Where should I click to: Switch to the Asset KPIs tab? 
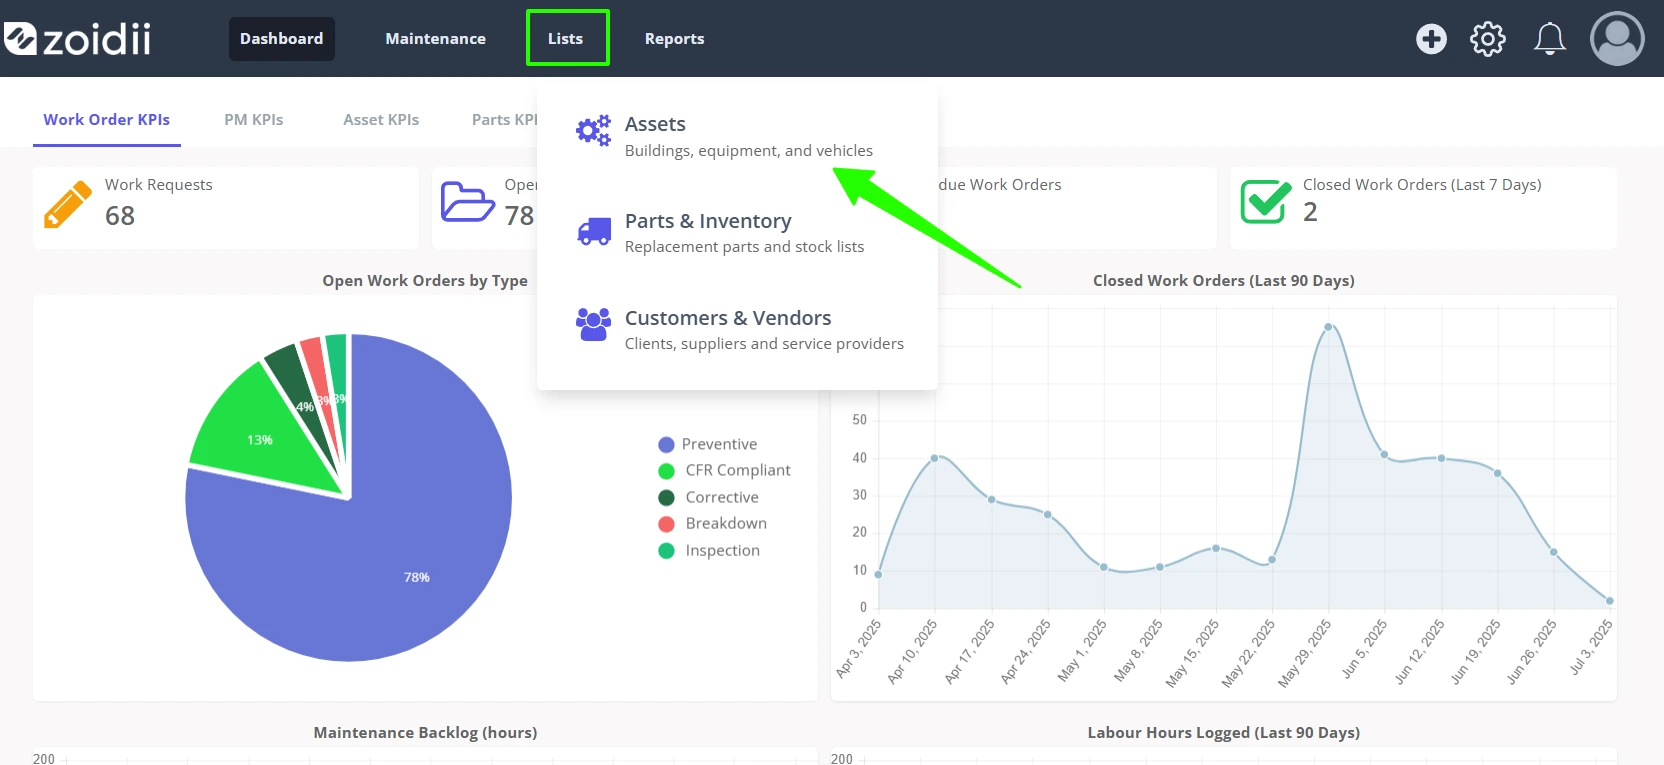[x=381, y=120]
